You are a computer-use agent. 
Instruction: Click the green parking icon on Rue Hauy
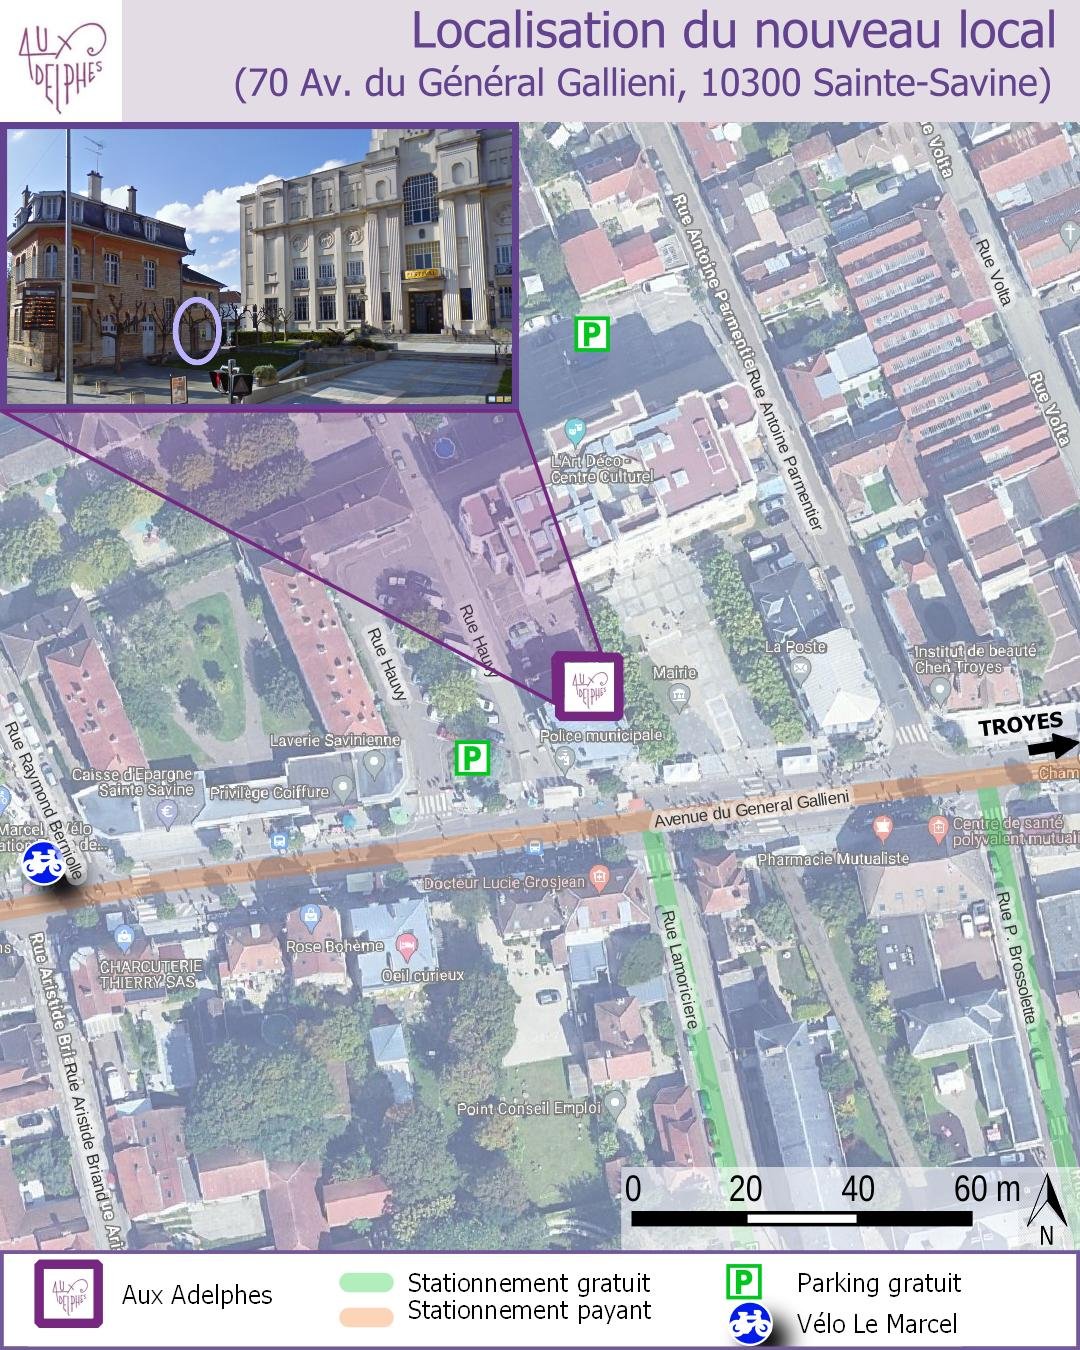point(472,758)
